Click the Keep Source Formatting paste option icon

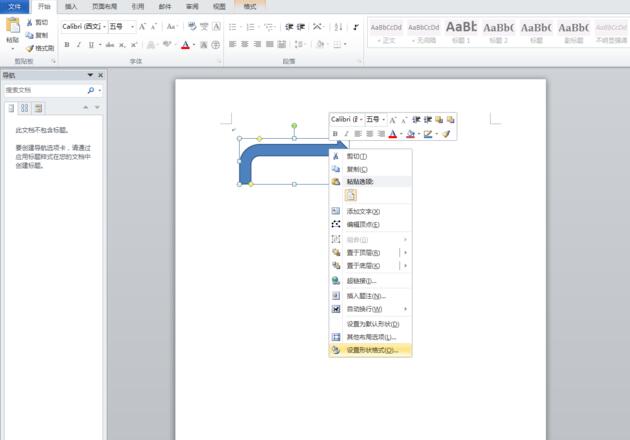(351, 195)
